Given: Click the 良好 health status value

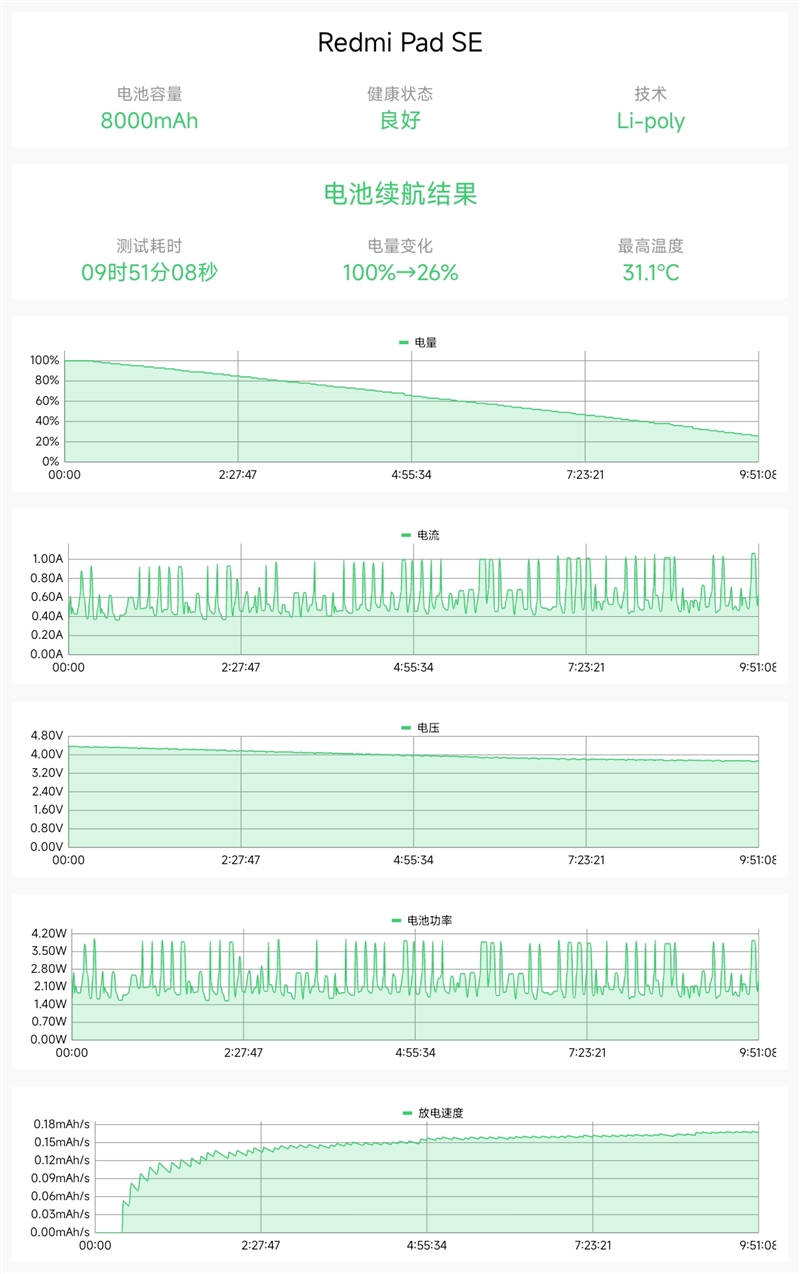Looking at the screenshot, I should click(x=400, y=121).
